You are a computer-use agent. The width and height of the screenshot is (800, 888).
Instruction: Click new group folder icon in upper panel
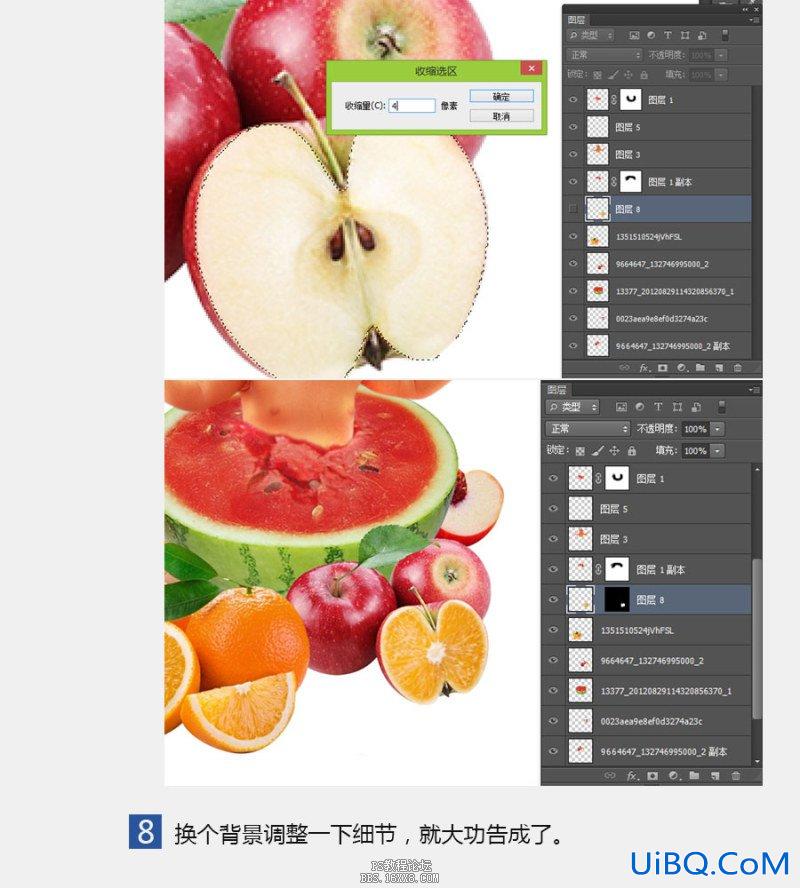700,368
